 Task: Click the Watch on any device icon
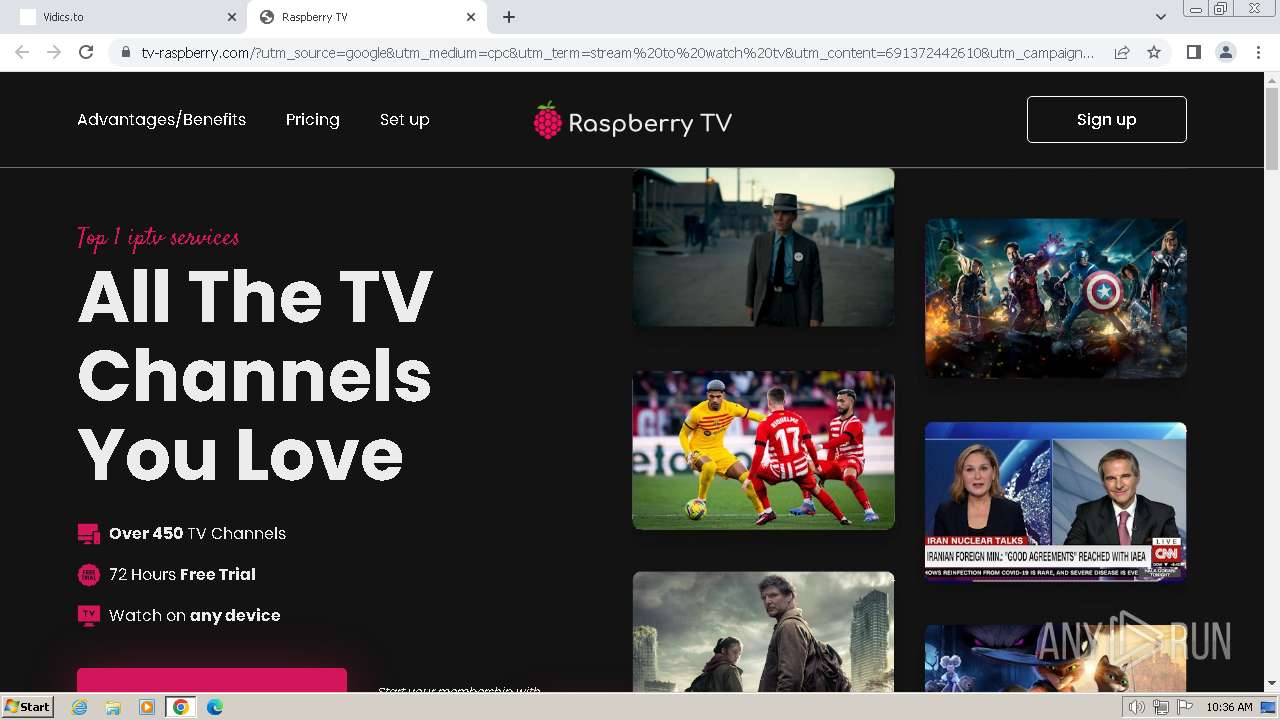(x=89, y=615)
